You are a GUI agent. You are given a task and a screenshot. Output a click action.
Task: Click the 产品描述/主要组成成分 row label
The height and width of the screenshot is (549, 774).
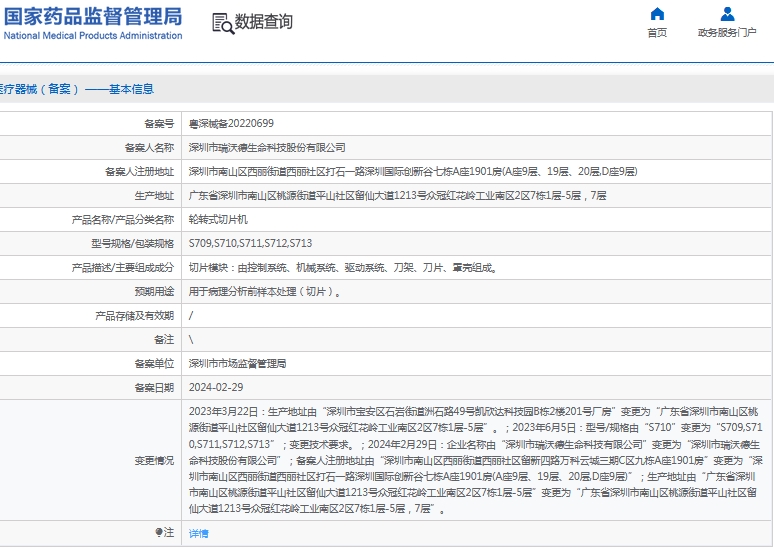(123, 268)
